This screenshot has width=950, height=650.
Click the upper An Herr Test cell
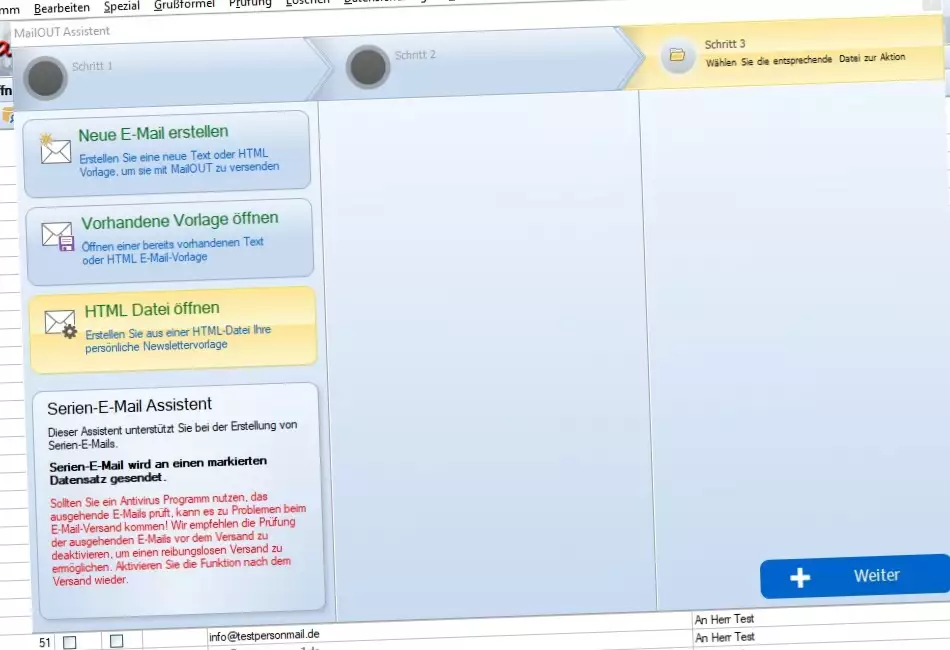(x=724, y=619)
